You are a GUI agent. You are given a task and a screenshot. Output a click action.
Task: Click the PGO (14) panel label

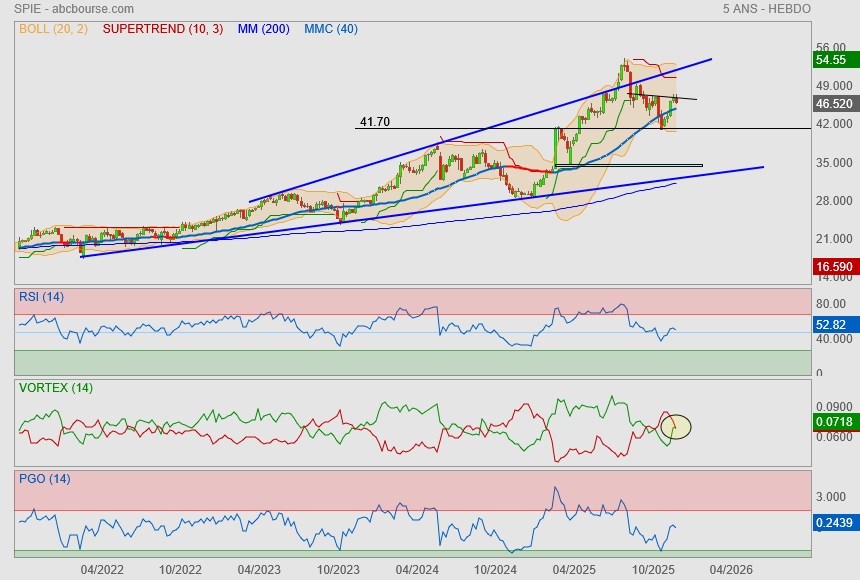click(44, 479)
